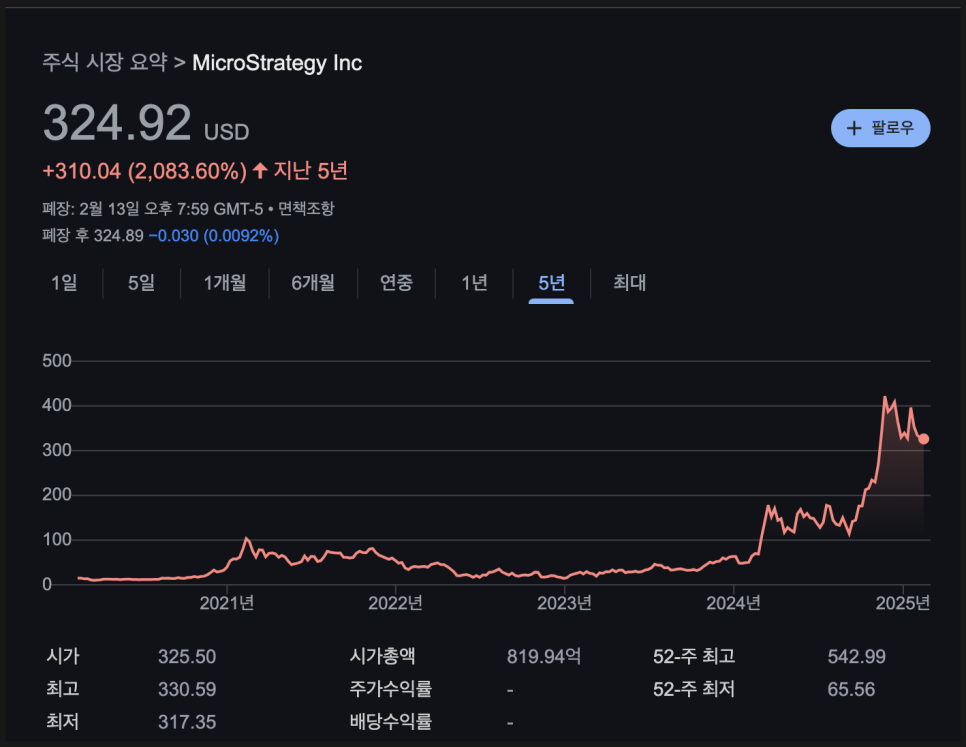Switch to the 6개월 range tab
This screenshot has width=966, height=747.
coord(313,283)
